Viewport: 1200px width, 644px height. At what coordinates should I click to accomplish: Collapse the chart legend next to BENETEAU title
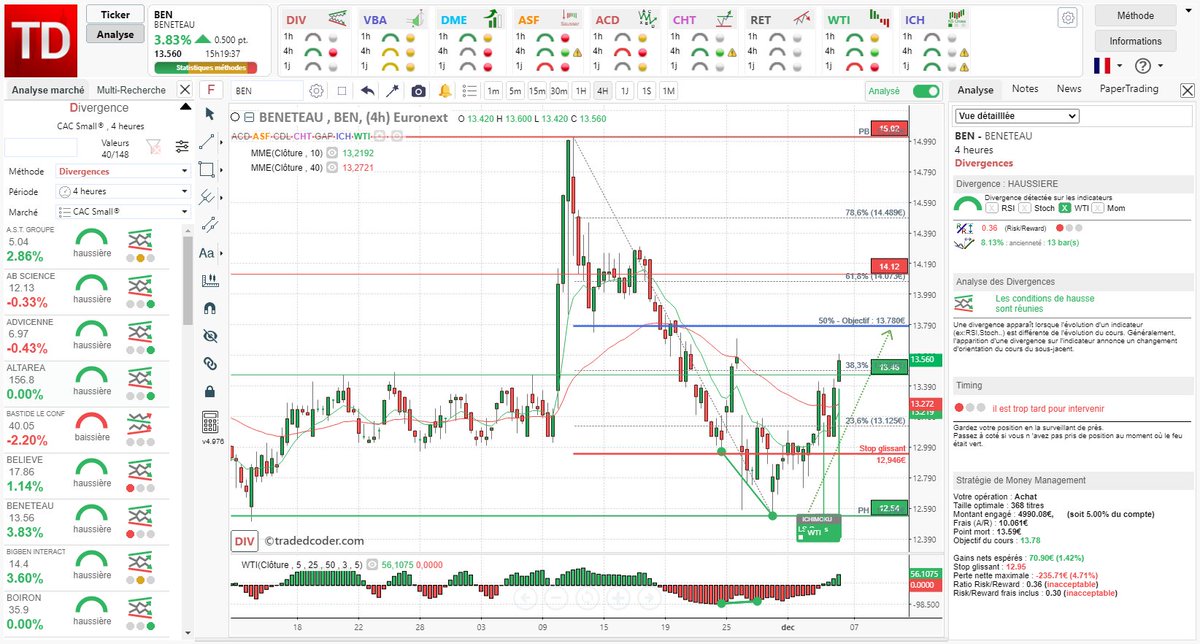coord(249,117)
